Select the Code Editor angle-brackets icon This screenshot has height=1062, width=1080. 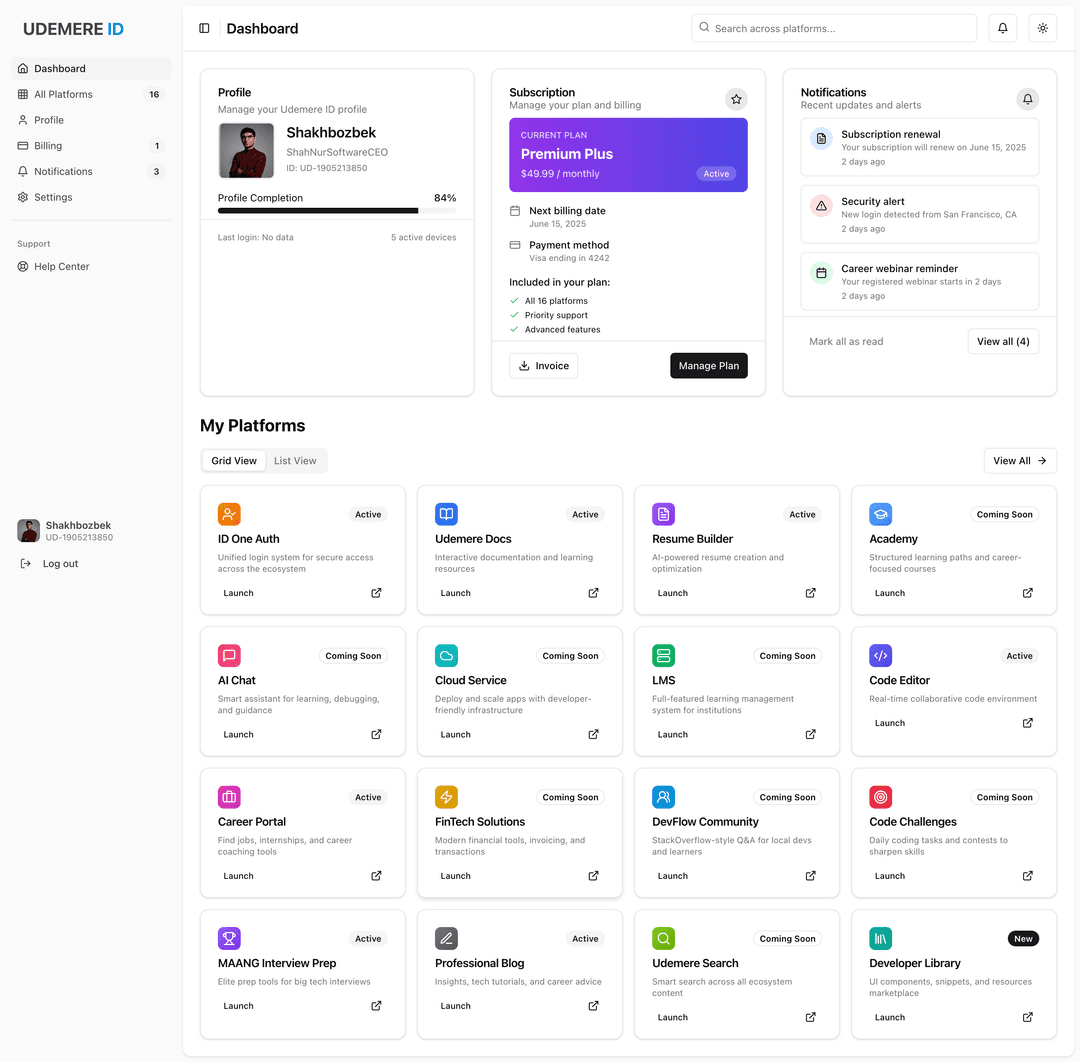(x=880, y=655)
